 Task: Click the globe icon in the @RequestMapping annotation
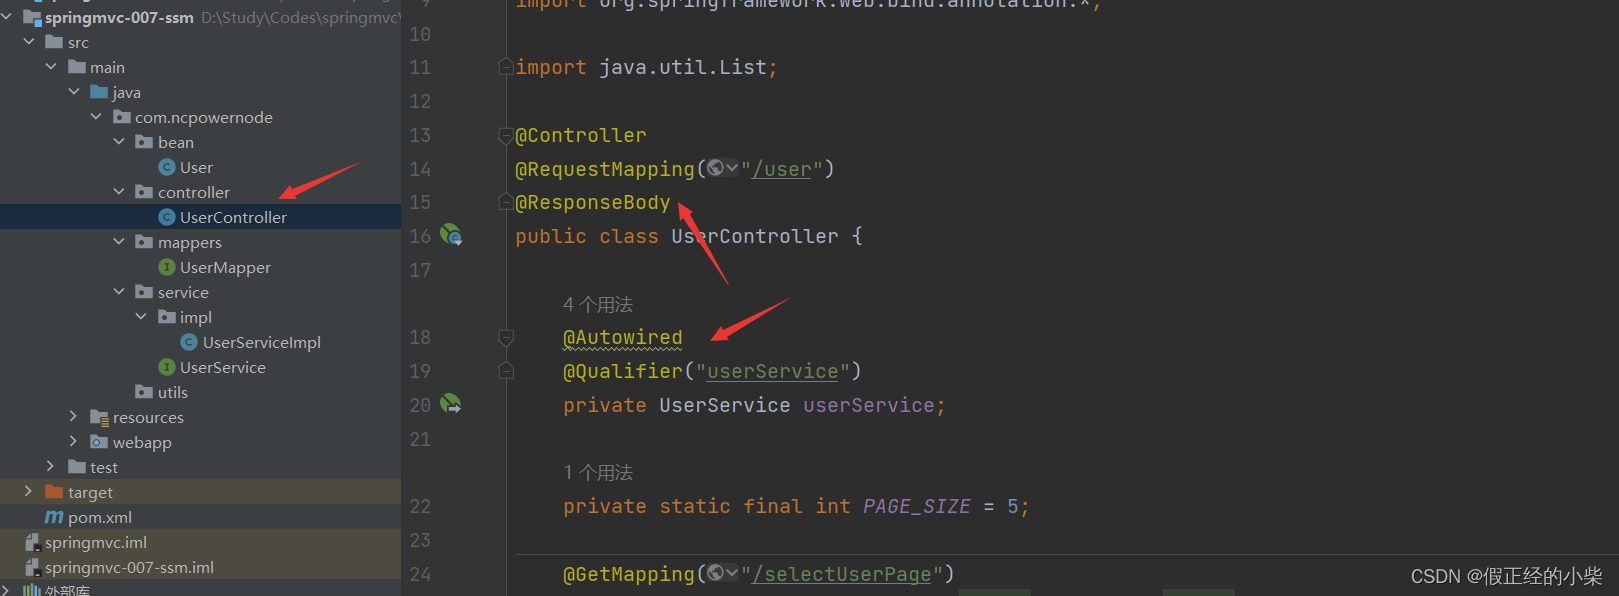click(x=715, y=168)
